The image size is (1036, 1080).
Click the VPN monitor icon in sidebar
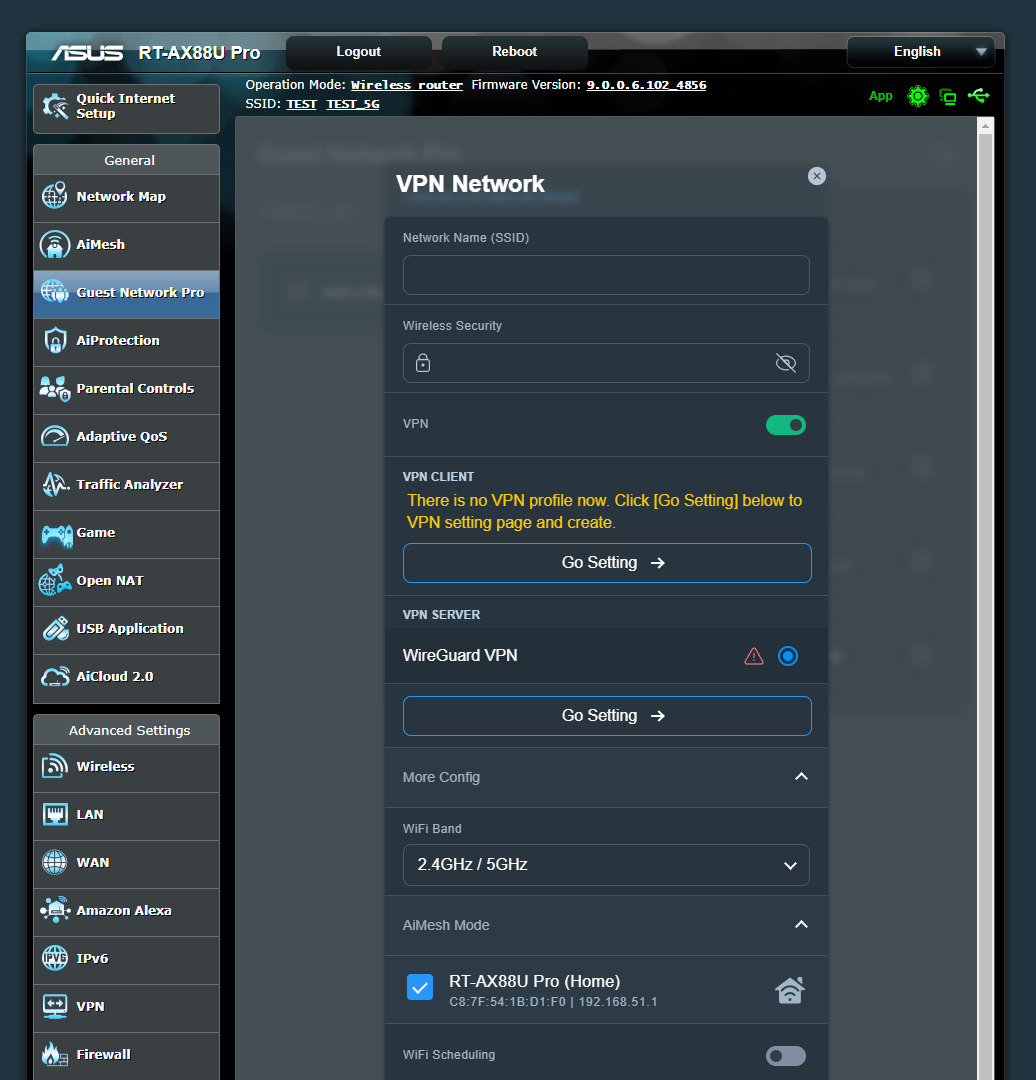point(54,1006)
